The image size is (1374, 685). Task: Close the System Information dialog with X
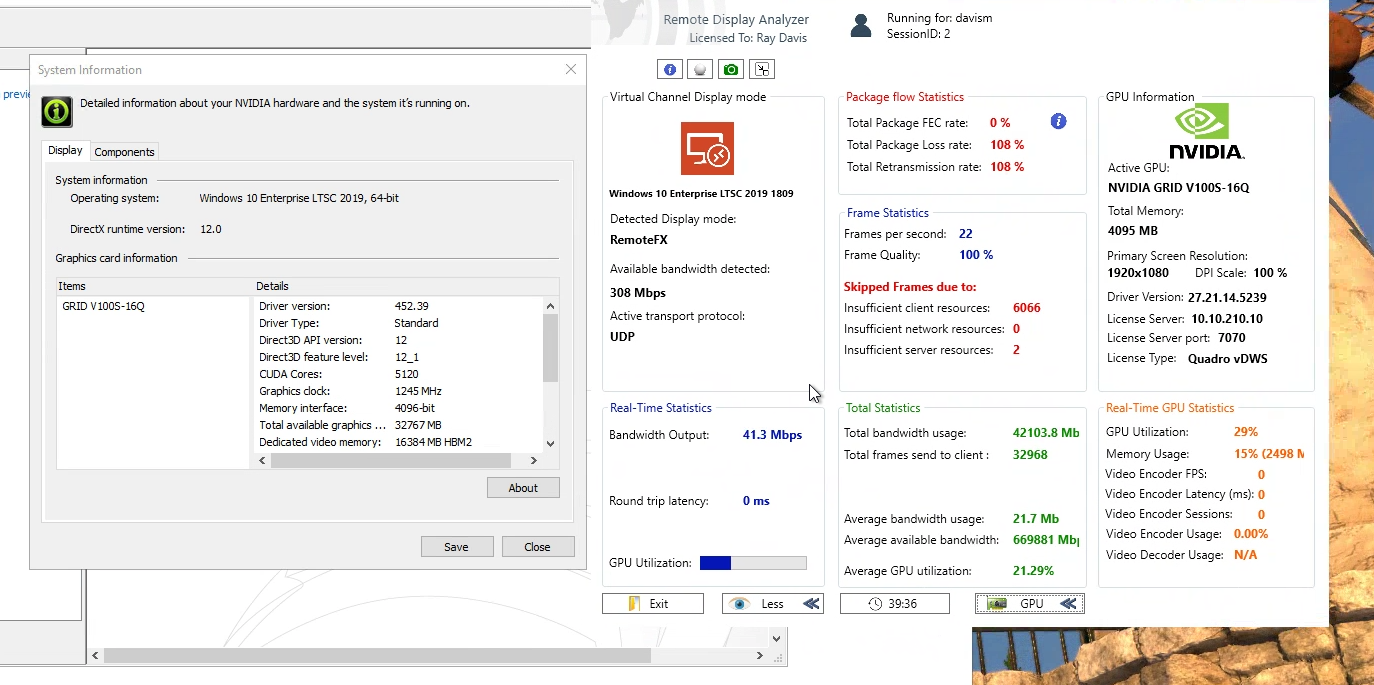pyautogui.click(x=570, y=69)
